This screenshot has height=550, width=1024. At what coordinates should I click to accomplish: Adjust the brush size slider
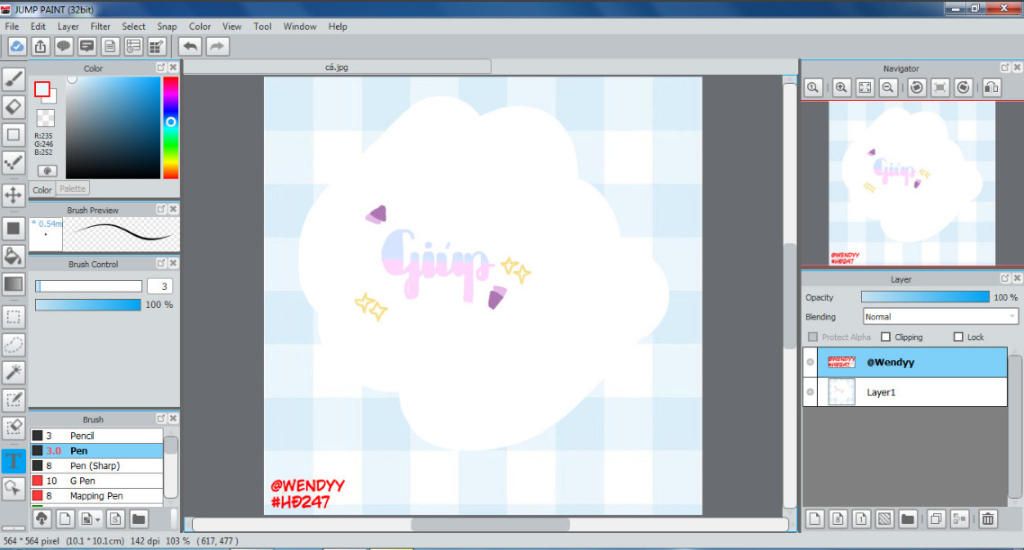click(x=88, y=286)
